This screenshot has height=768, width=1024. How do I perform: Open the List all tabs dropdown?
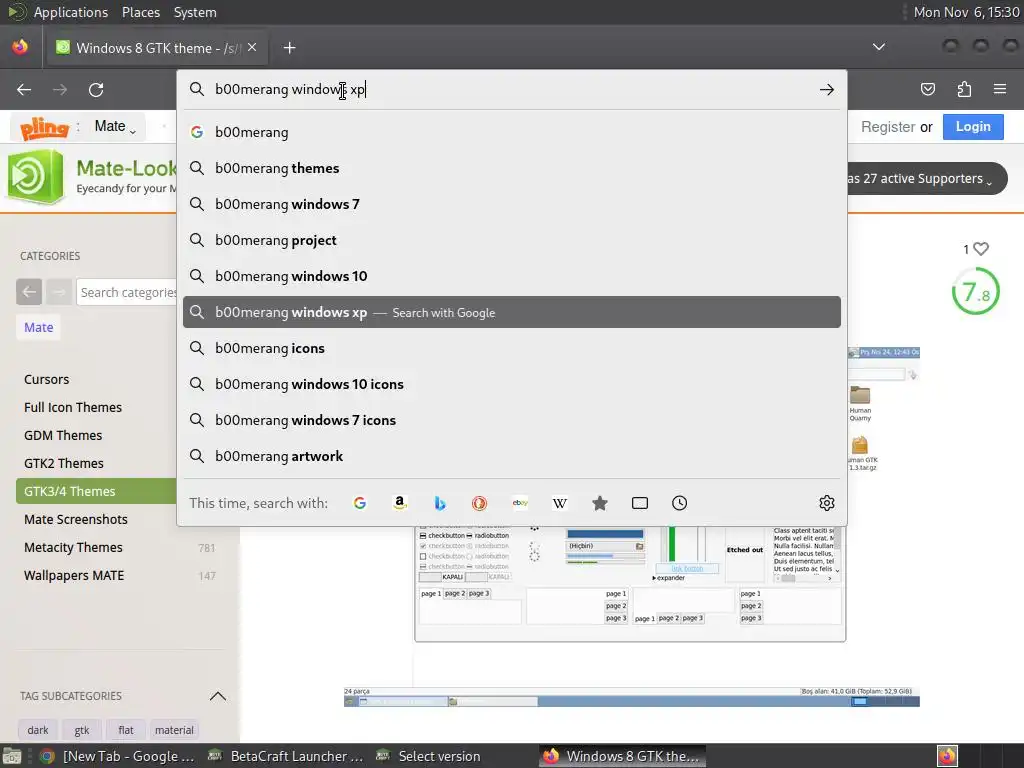pyautogui.click(x=879, y=47)
